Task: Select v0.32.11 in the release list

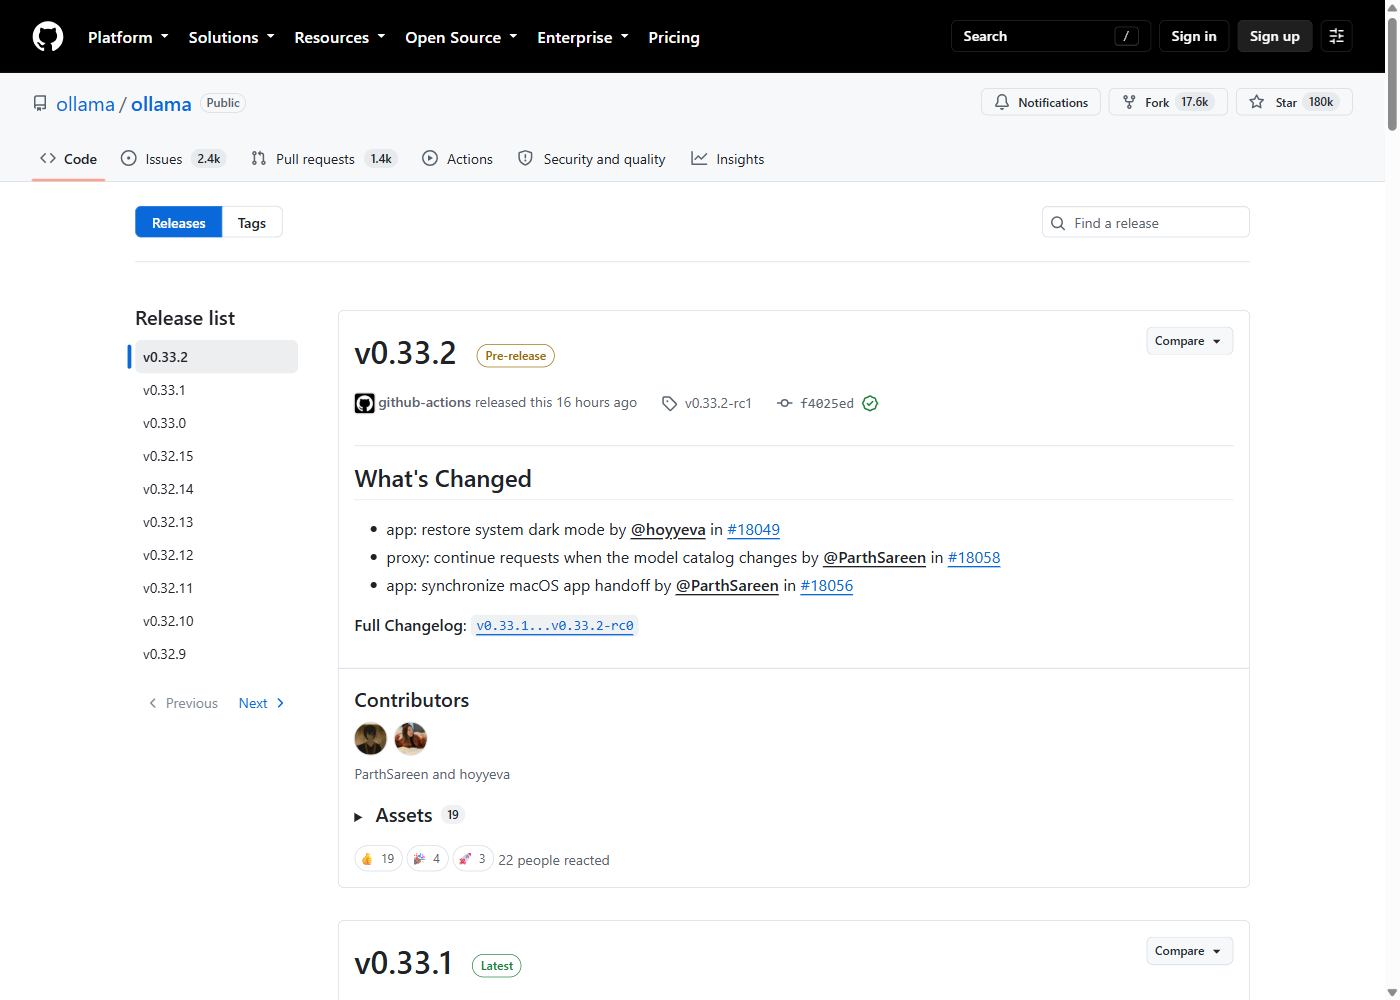Action: pyautogui.click(x=216, y=588)
